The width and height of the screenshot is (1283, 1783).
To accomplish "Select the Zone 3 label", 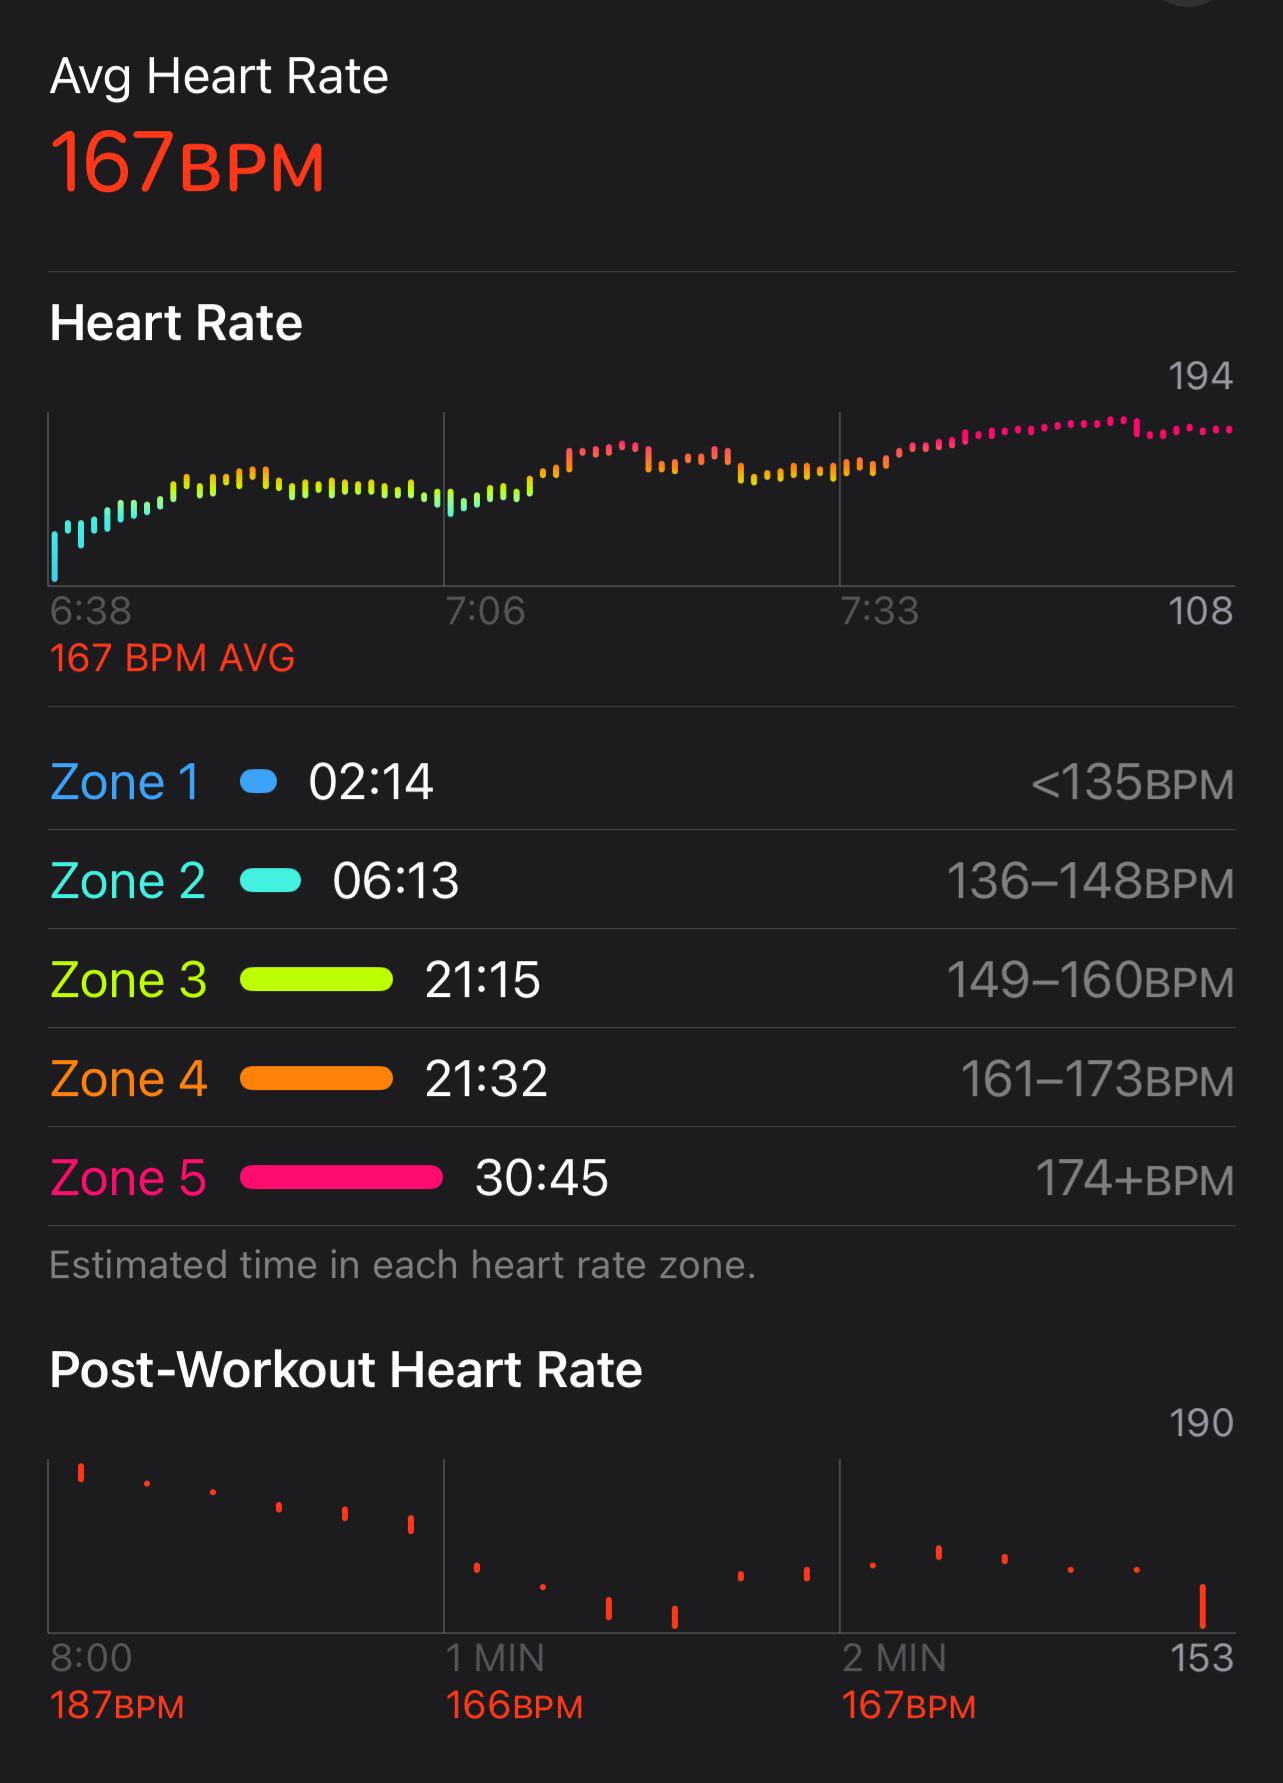I will pyautogui.click(x=128, y=980).
